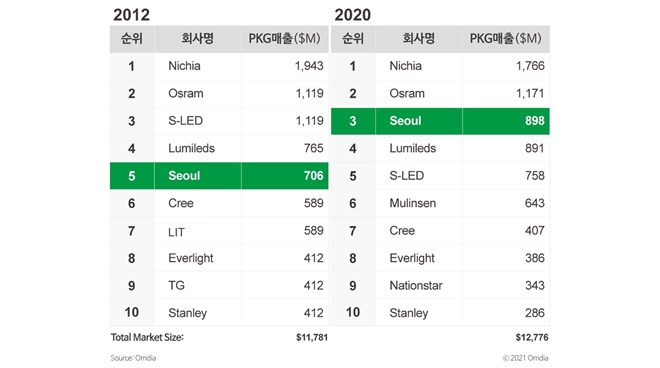This screenshot has height=368, width=660.
Task: Click the 2020 회사명 column header
Action: [x=418, y=39]
